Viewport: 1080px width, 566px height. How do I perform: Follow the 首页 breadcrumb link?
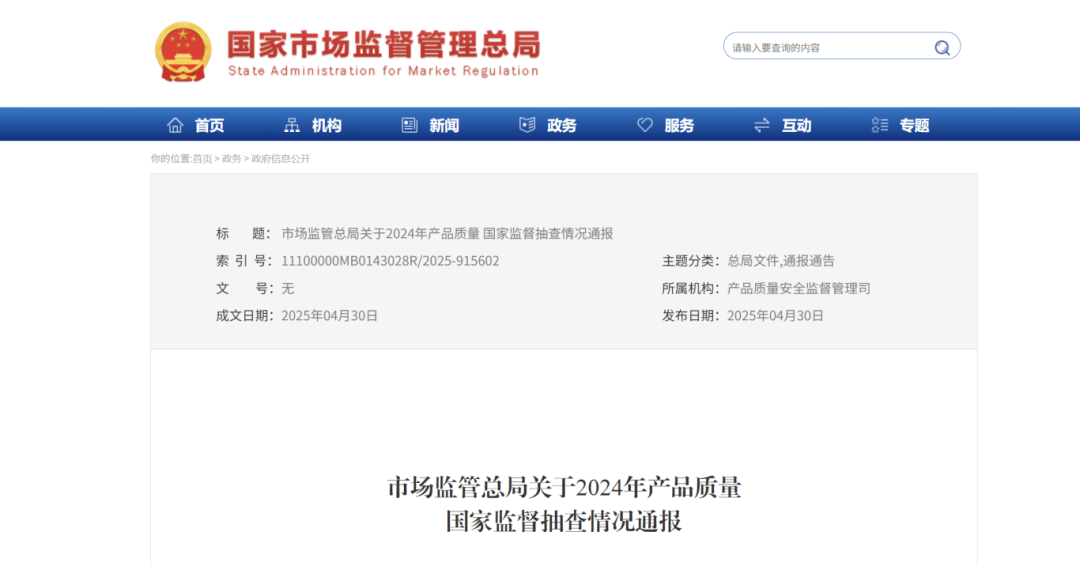[202, 159]
